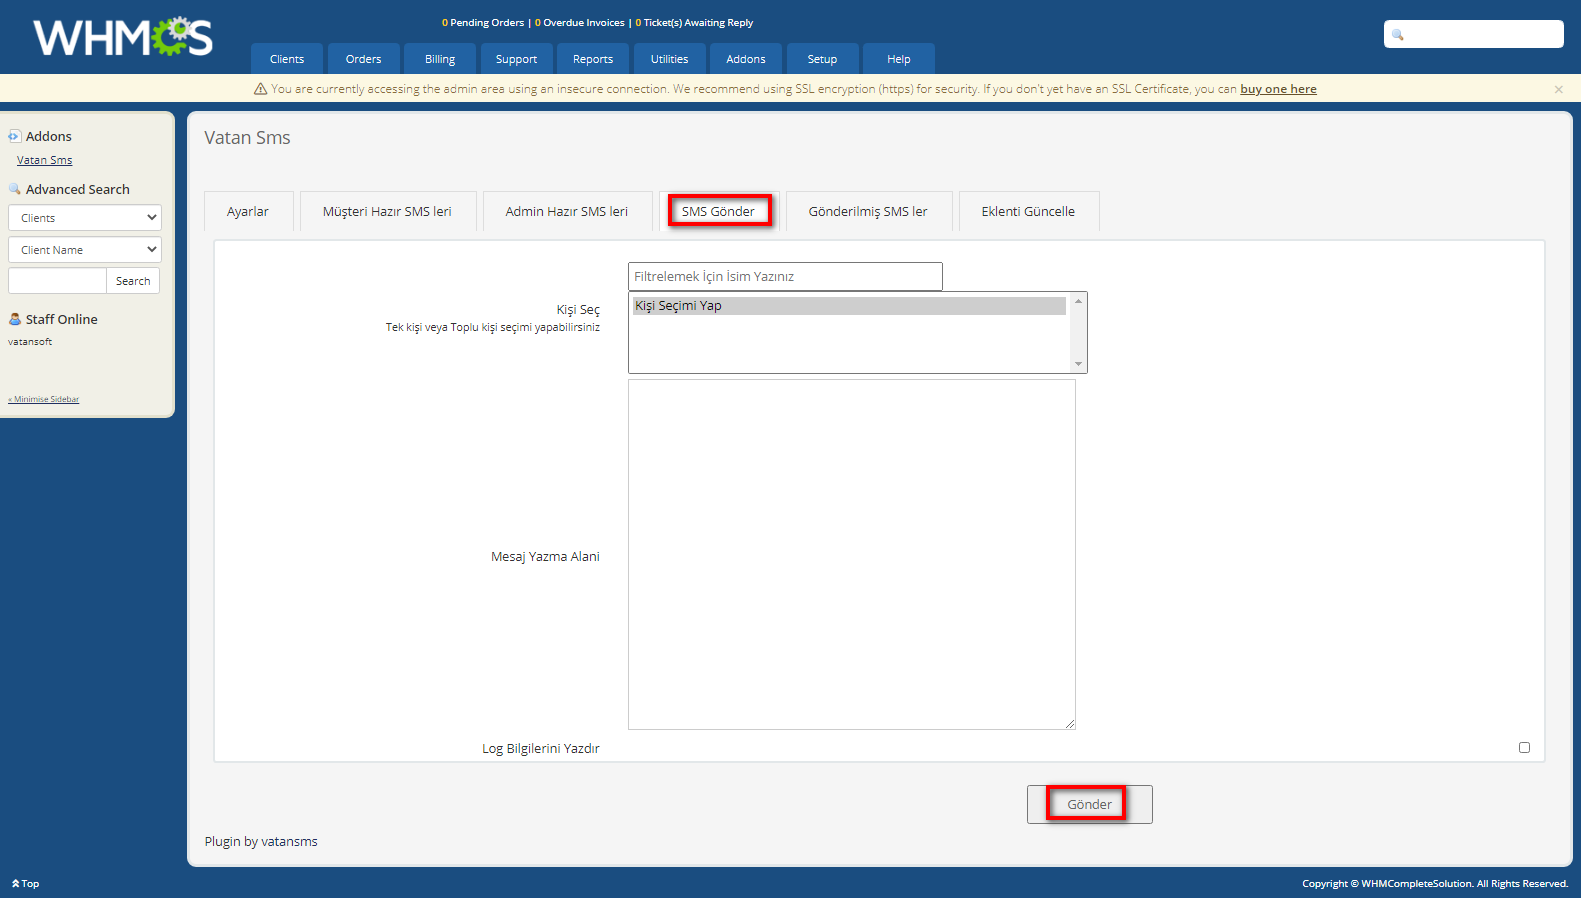Enable the Log Bilgilerini Yazdır checkbox

[1524, 747]
